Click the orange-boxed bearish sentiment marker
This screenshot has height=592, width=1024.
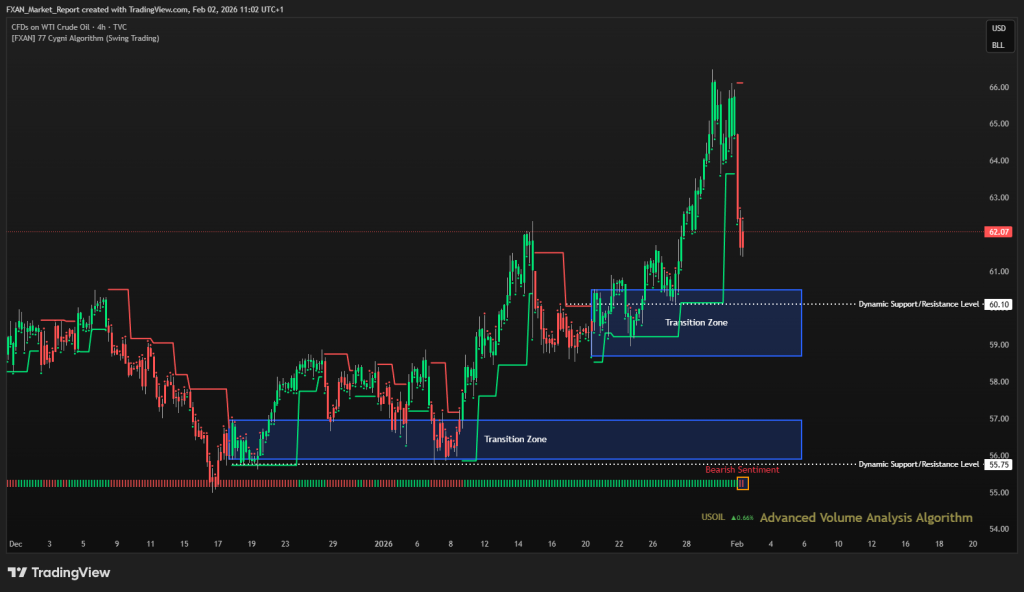(x=742, y=484)
